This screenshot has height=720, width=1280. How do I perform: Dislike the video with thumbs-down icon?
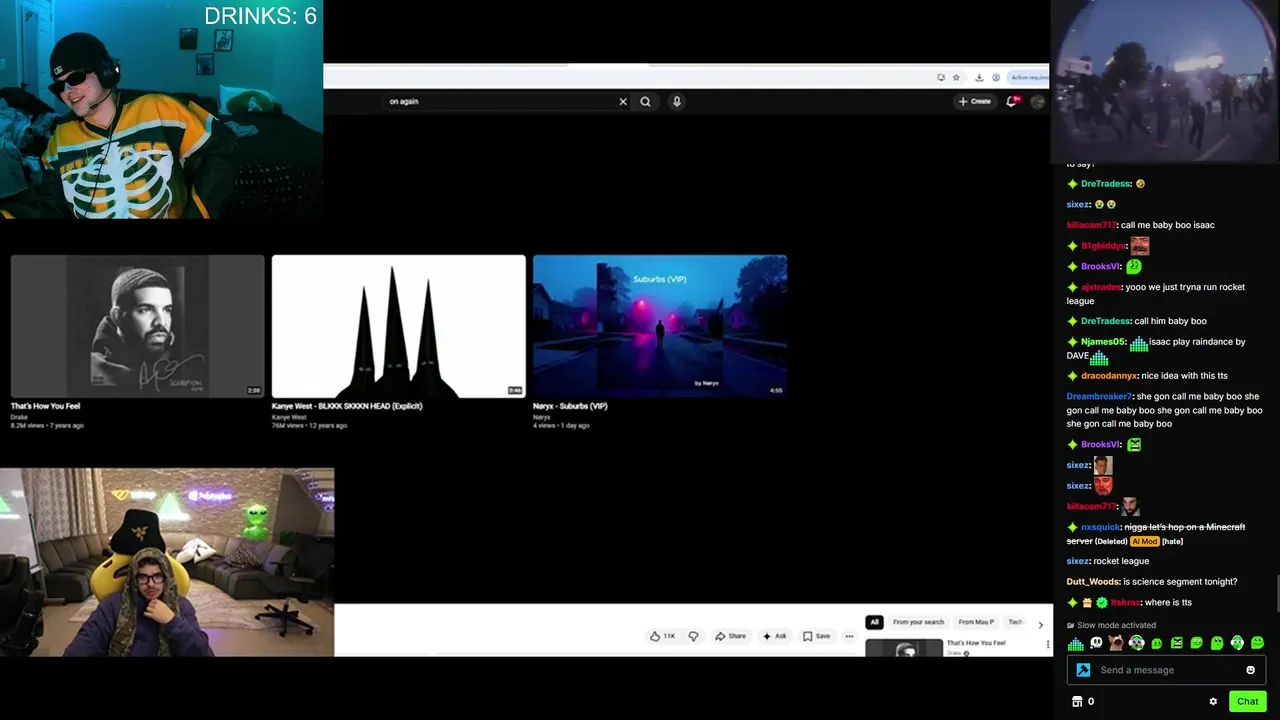pyautogui.click(x=693, y=636)
